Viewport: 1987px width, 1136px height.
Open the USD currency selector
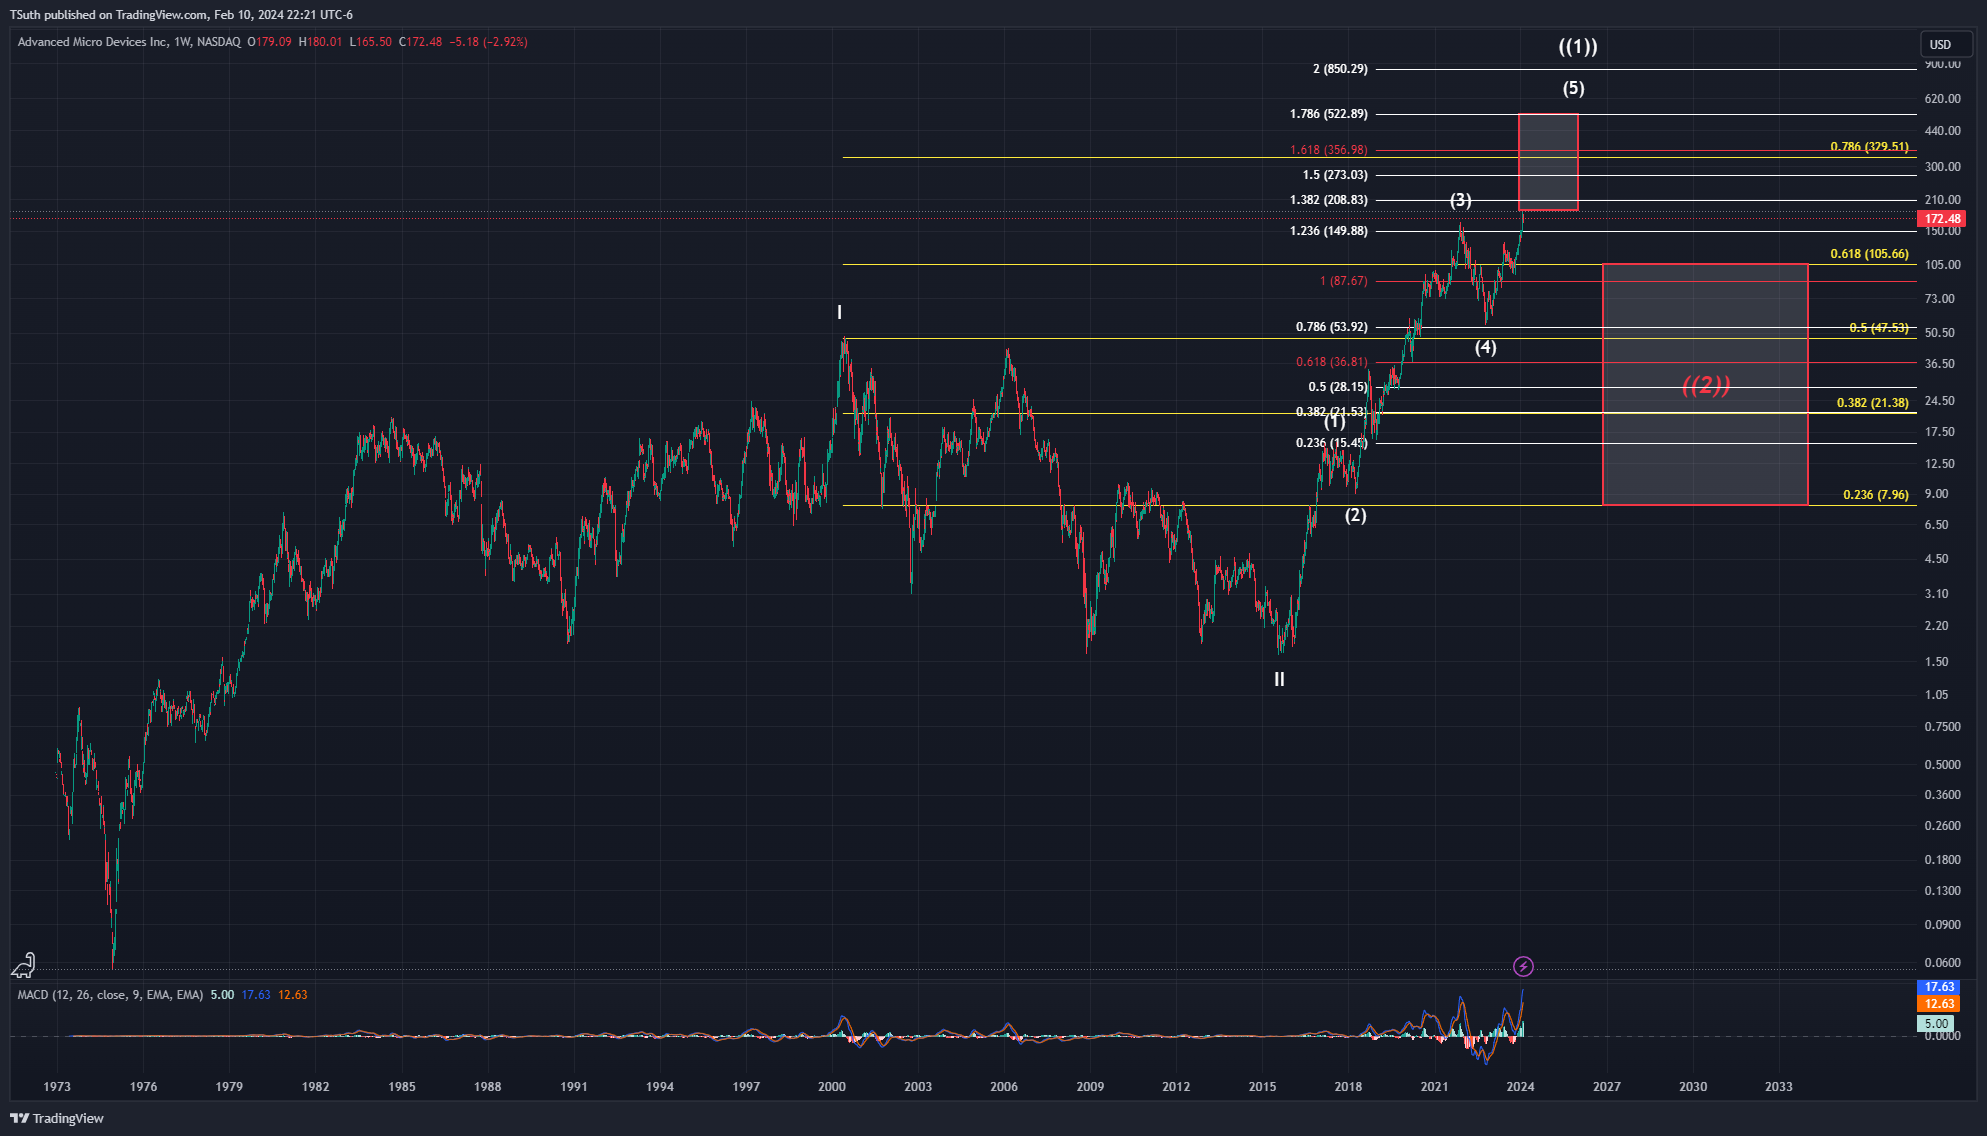[1945, 44]
